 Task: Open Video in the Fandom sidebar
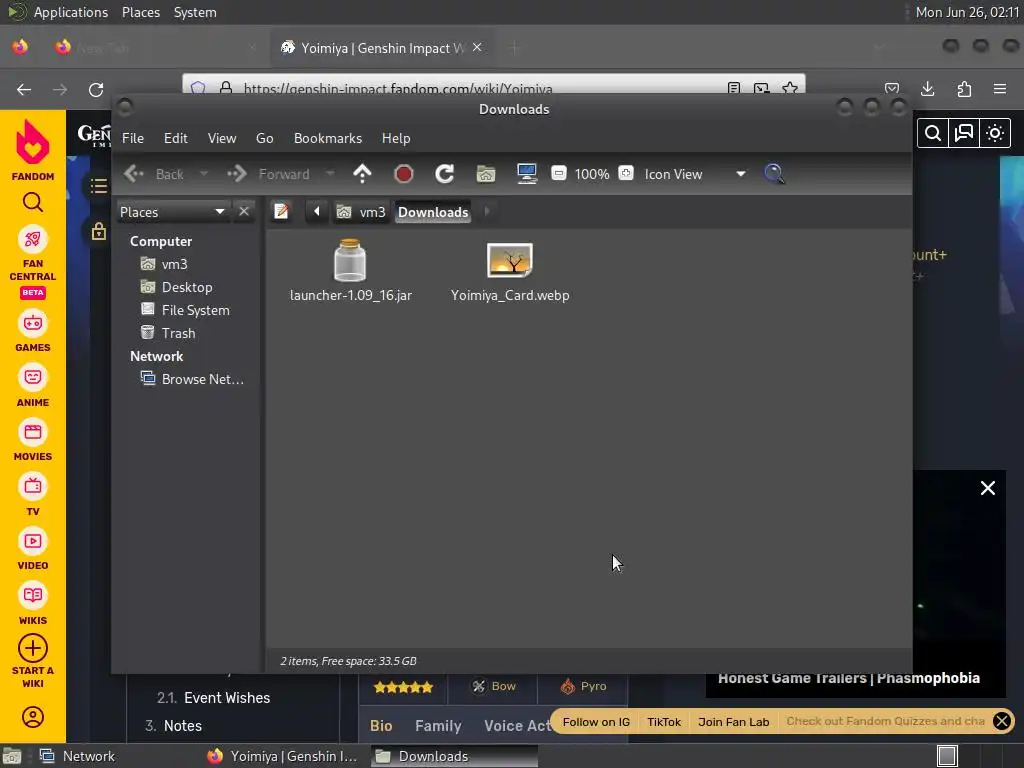click(33, 550)
